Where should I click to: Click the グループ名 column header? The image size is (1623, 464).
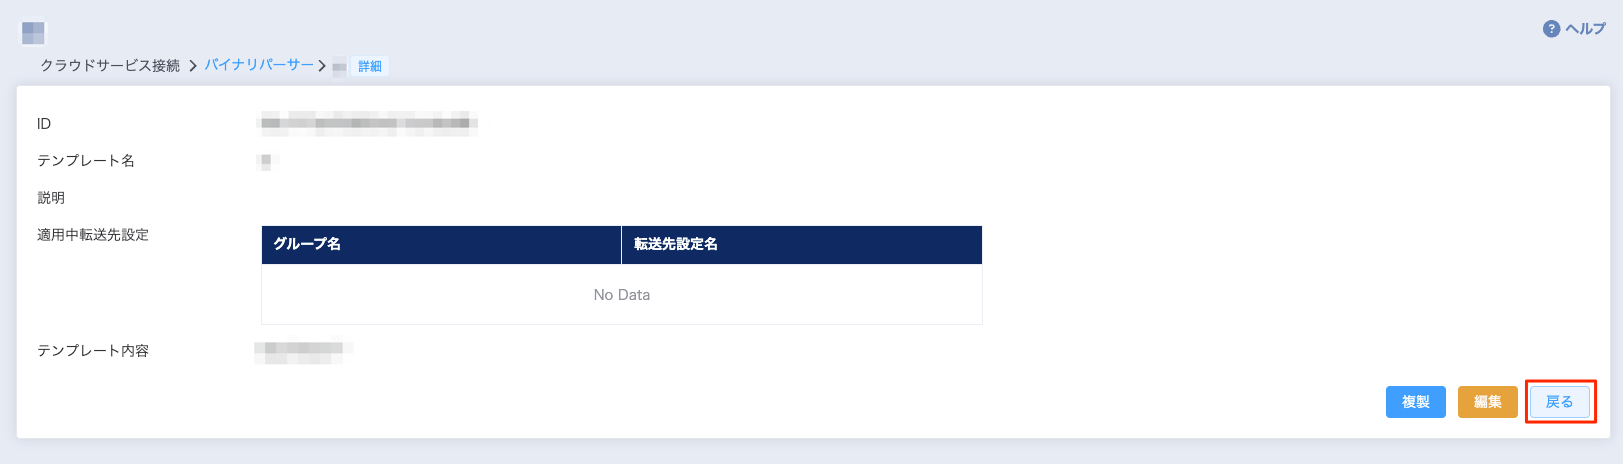307,244
